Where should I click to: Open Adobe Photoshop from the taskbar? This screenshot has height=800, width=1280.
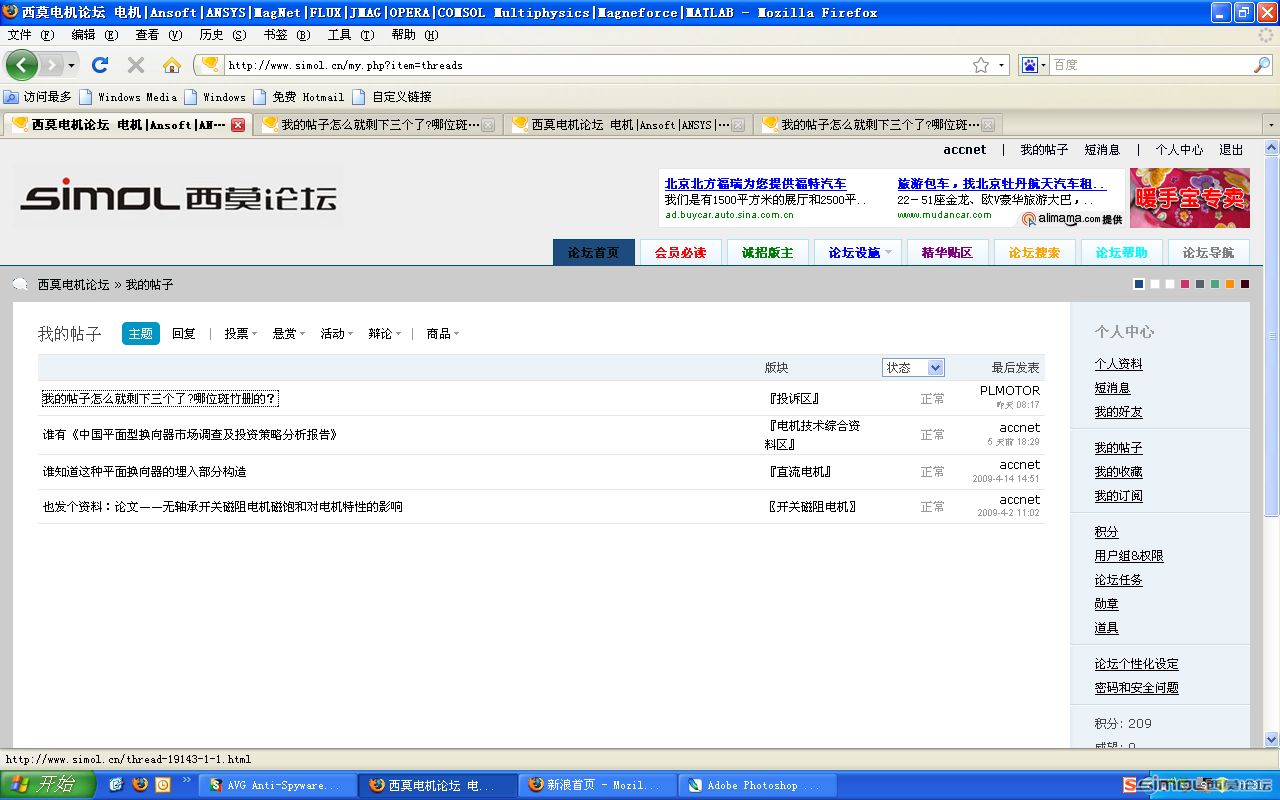(x=758, y=785)
